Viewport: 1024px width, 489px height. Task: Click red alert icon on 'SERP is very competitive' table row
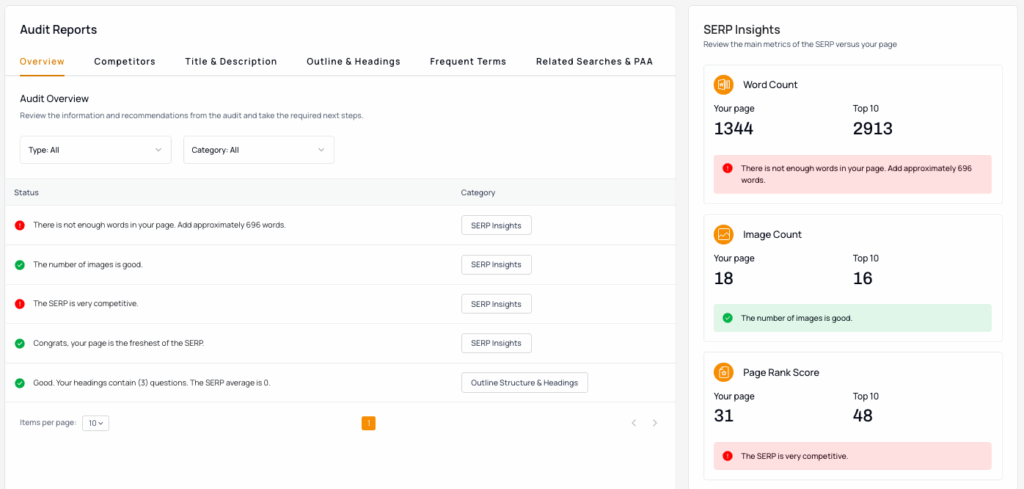pyautogui.click(x=20, y=304)
